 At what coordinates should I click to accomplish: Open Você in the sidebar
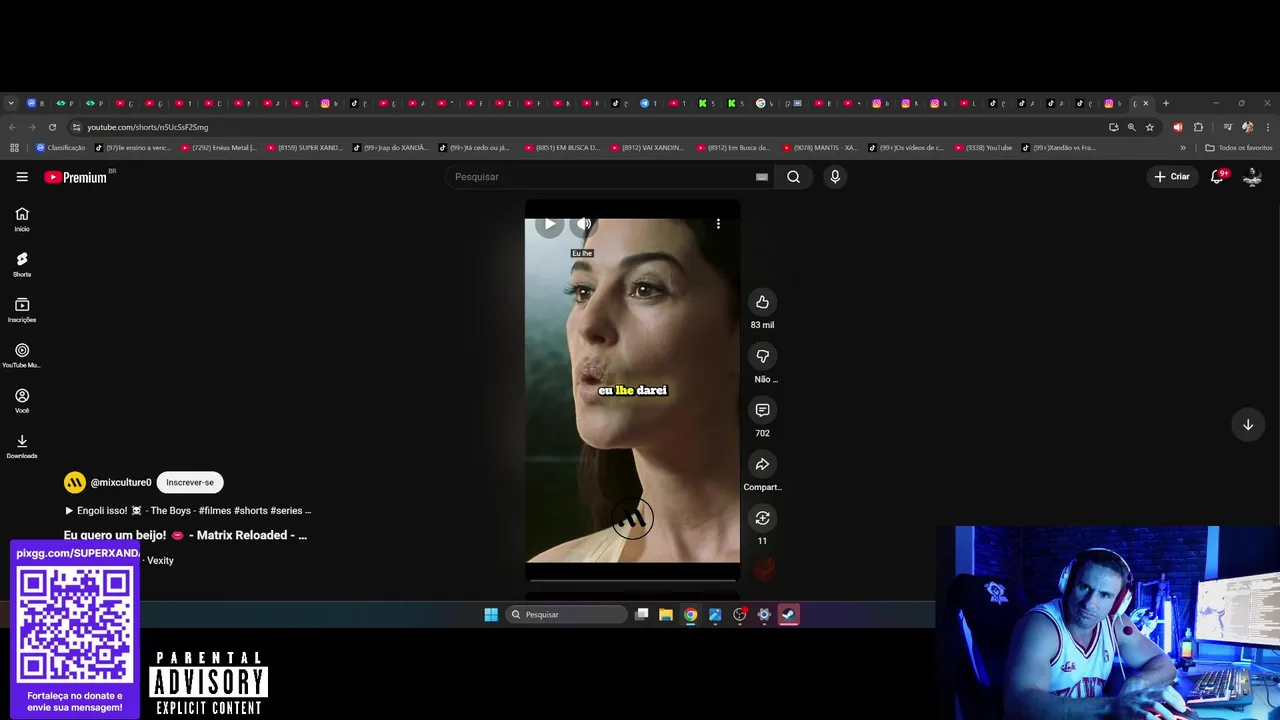pyautogui.click(x=22, y=401)
